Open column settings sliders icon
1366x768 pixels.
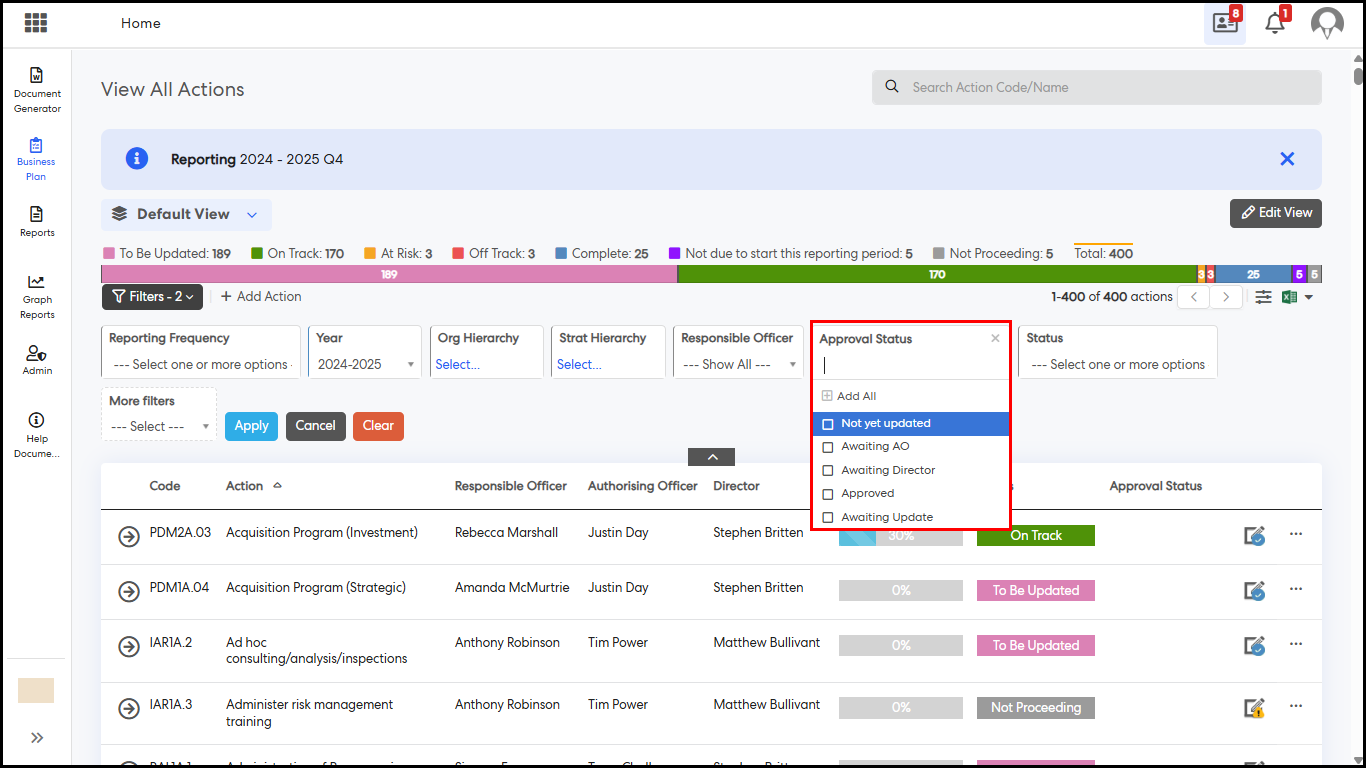pyautogui.click(x=1263, y=297)
